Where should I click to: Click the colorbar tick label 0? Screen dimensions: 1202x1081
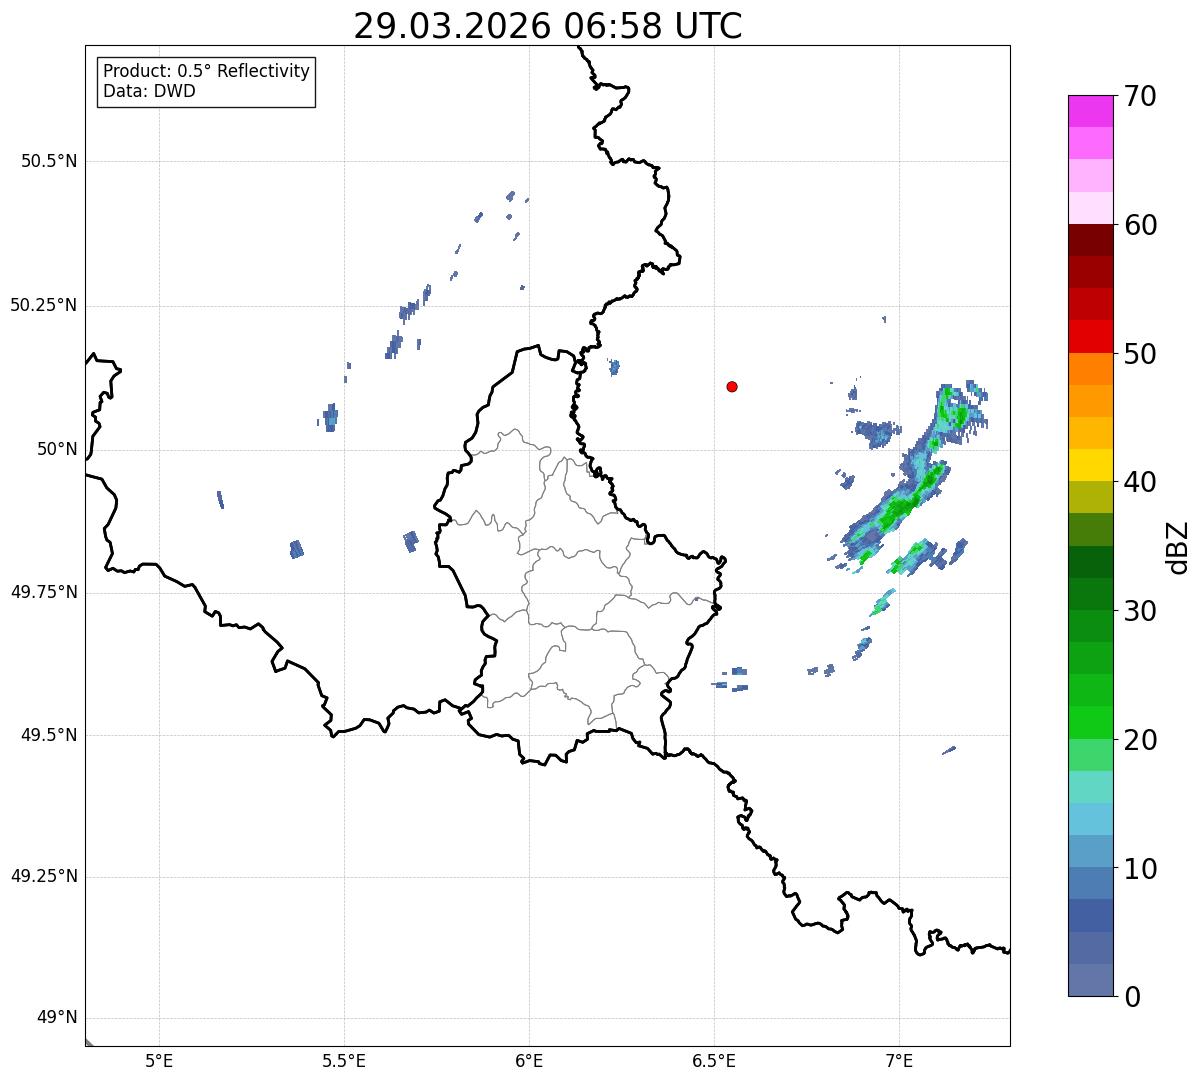pos(1132,997)
